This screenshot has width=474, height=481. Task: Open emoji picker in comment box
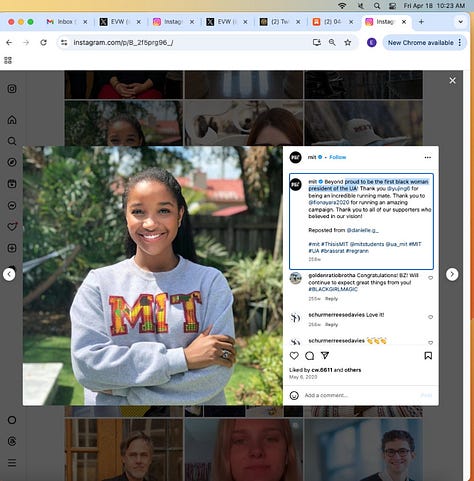[x=294, y=395]
